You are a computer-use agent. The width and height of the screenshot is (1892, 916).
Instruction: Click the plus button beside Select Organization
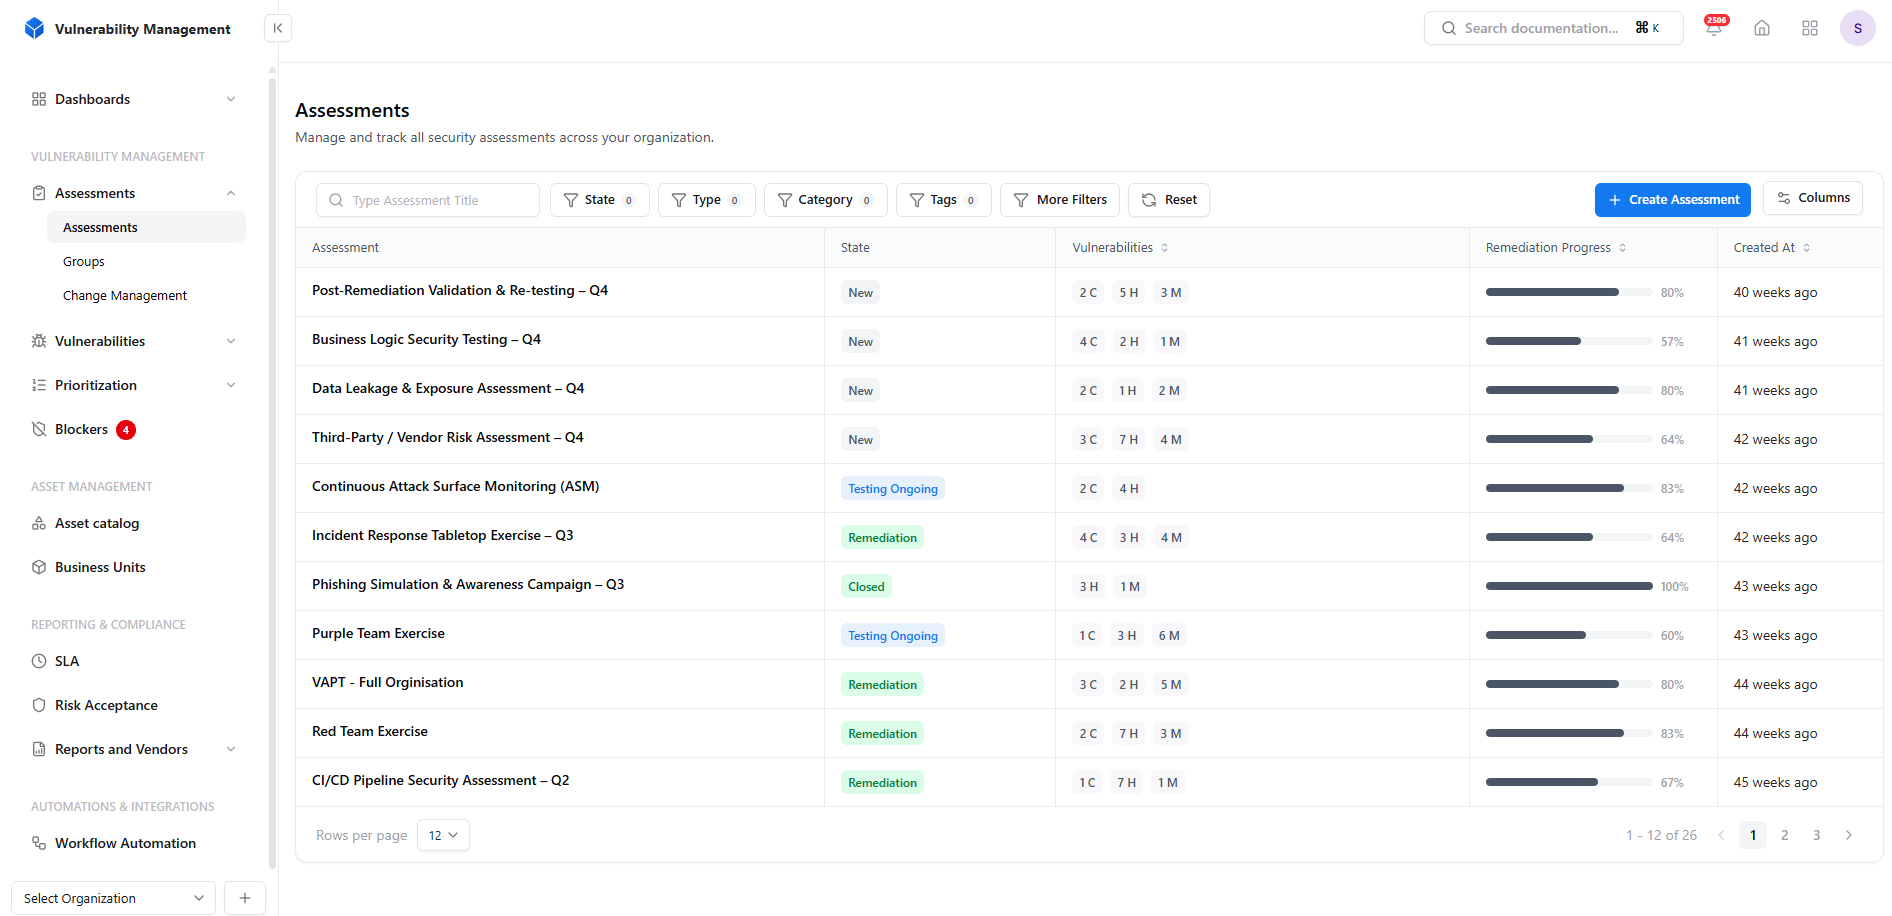pos(245,898)
